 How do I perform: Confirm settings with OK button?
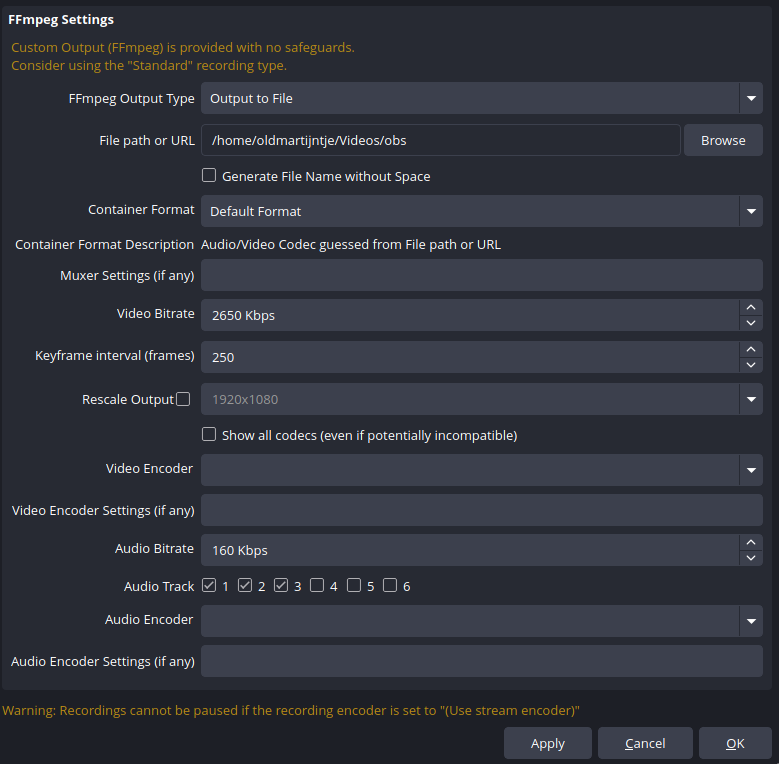pyautogui.click(x=735, y=743)
